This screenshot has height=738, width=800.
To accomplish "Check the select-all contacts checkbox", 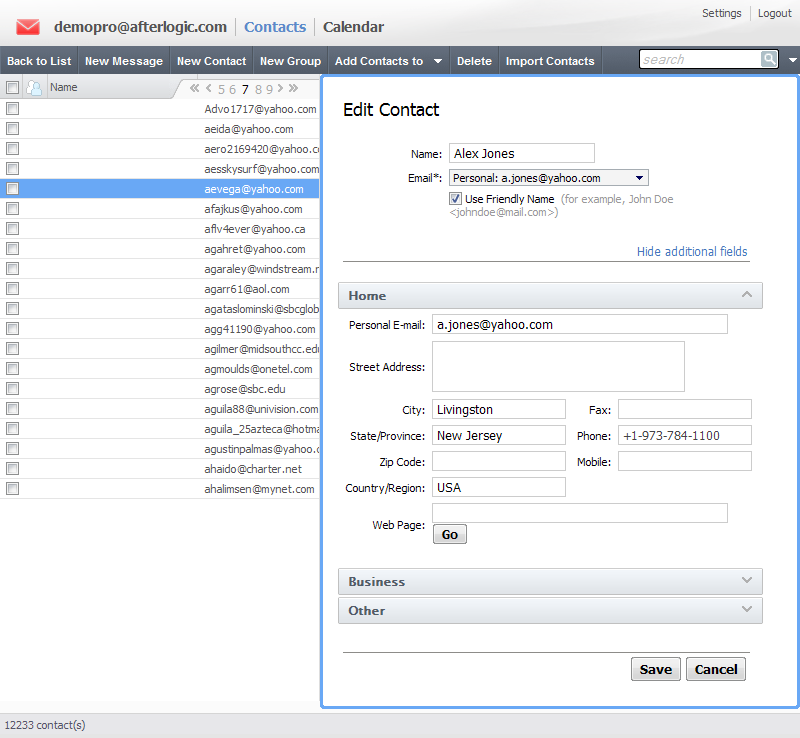I will [13, 88].
